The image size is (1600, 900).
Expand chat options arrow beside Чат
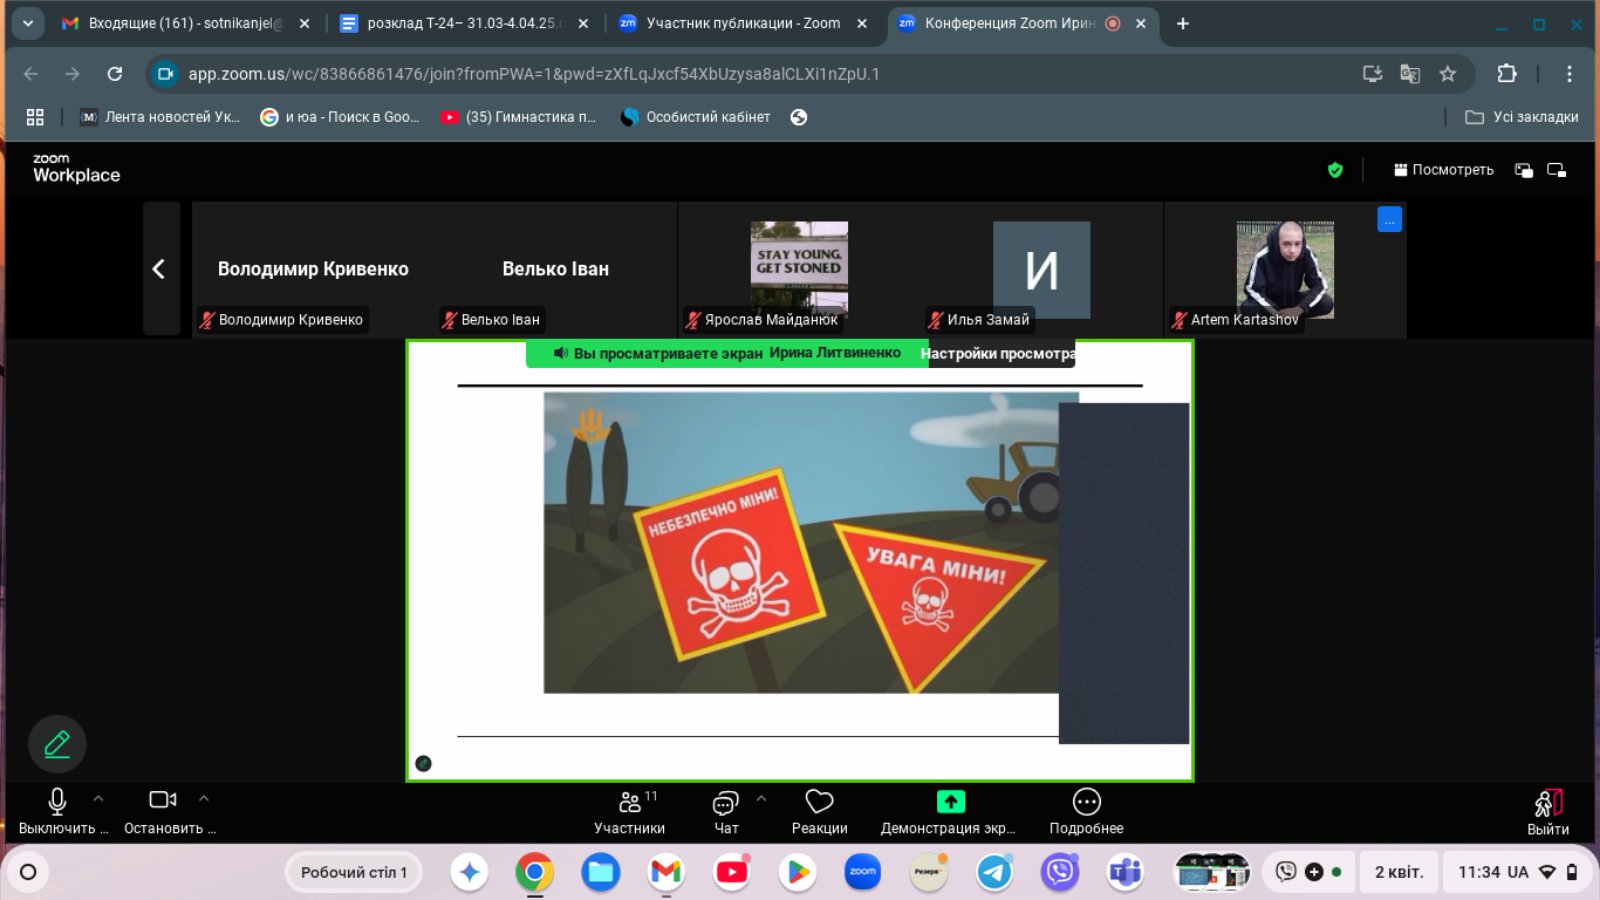coord(762,799)
